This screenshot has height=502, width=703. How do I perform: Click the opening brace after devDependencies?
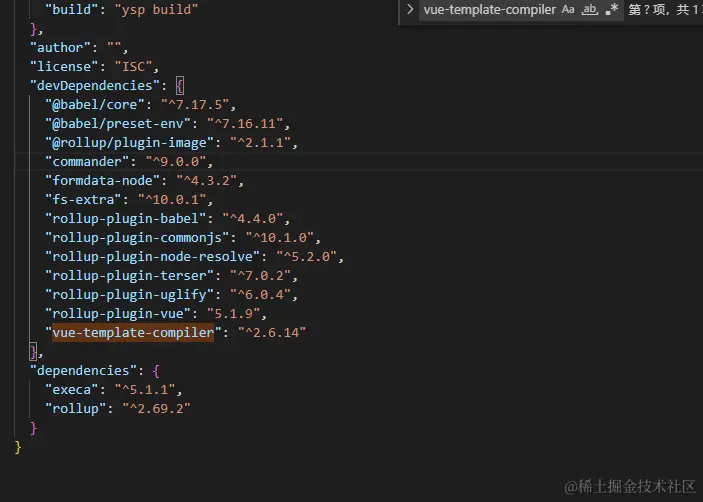click(179, 86)
